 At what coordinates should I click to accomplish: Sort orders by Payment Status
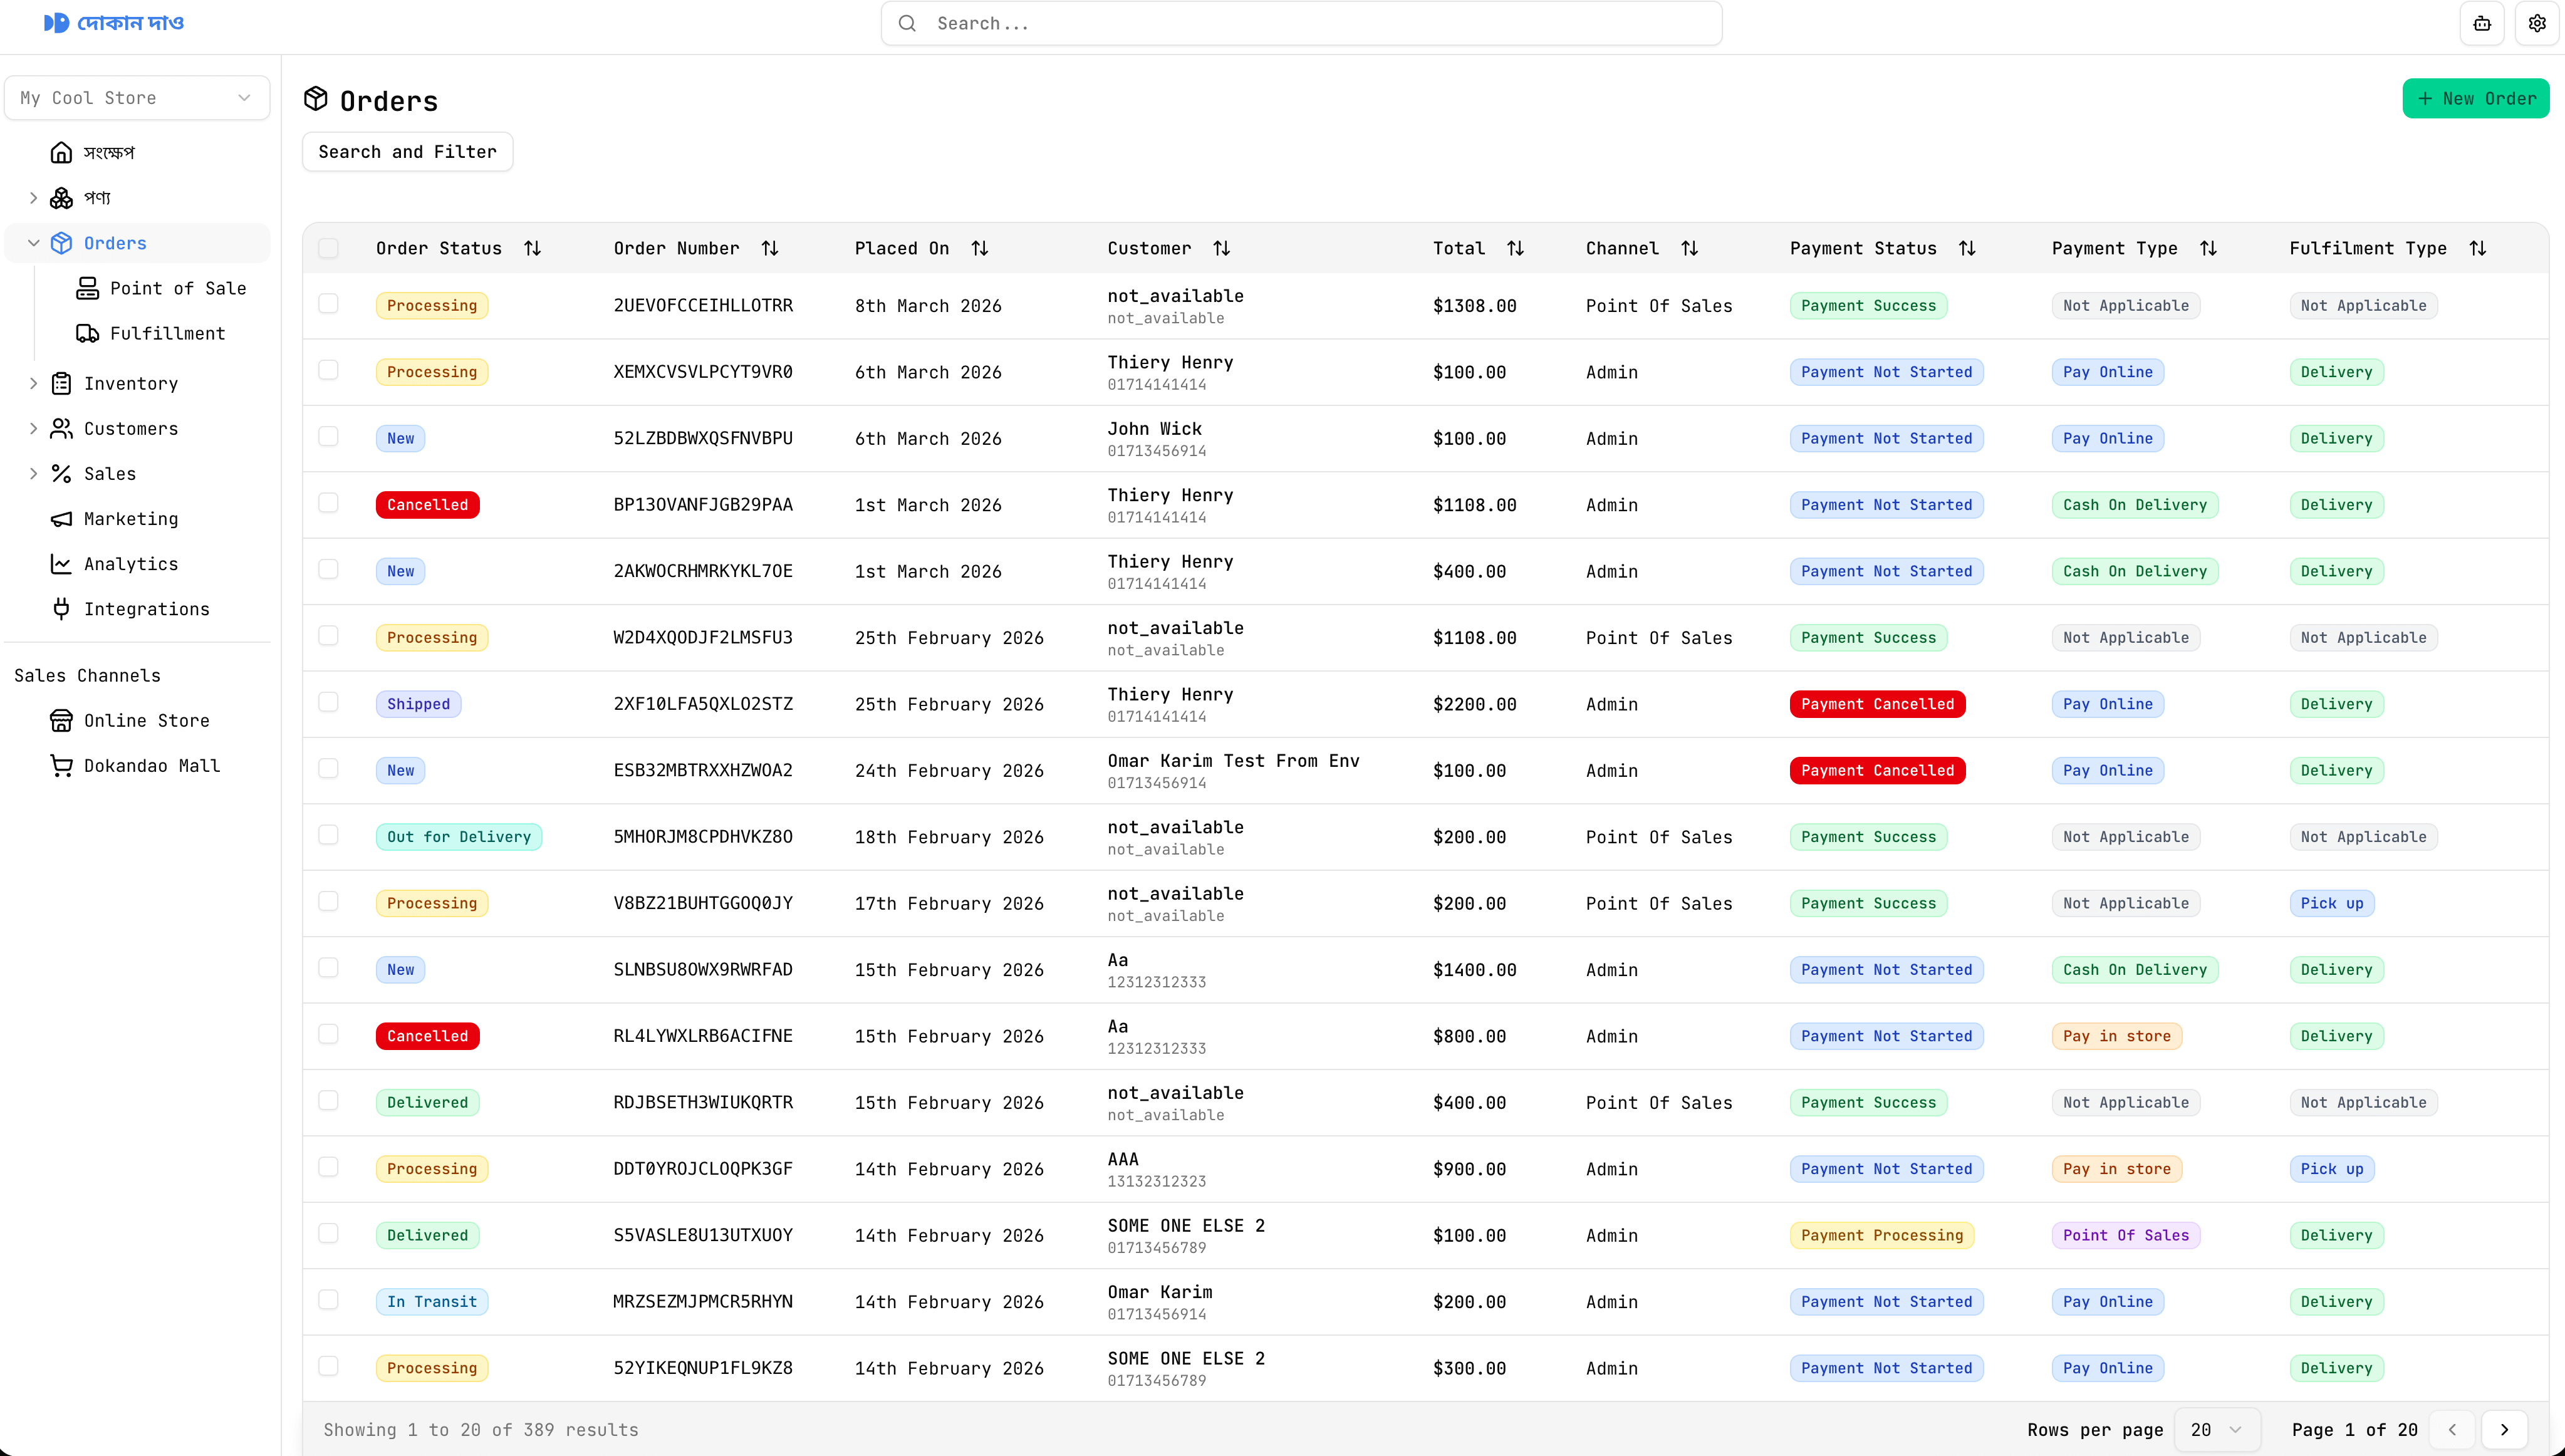(1966, 248)
